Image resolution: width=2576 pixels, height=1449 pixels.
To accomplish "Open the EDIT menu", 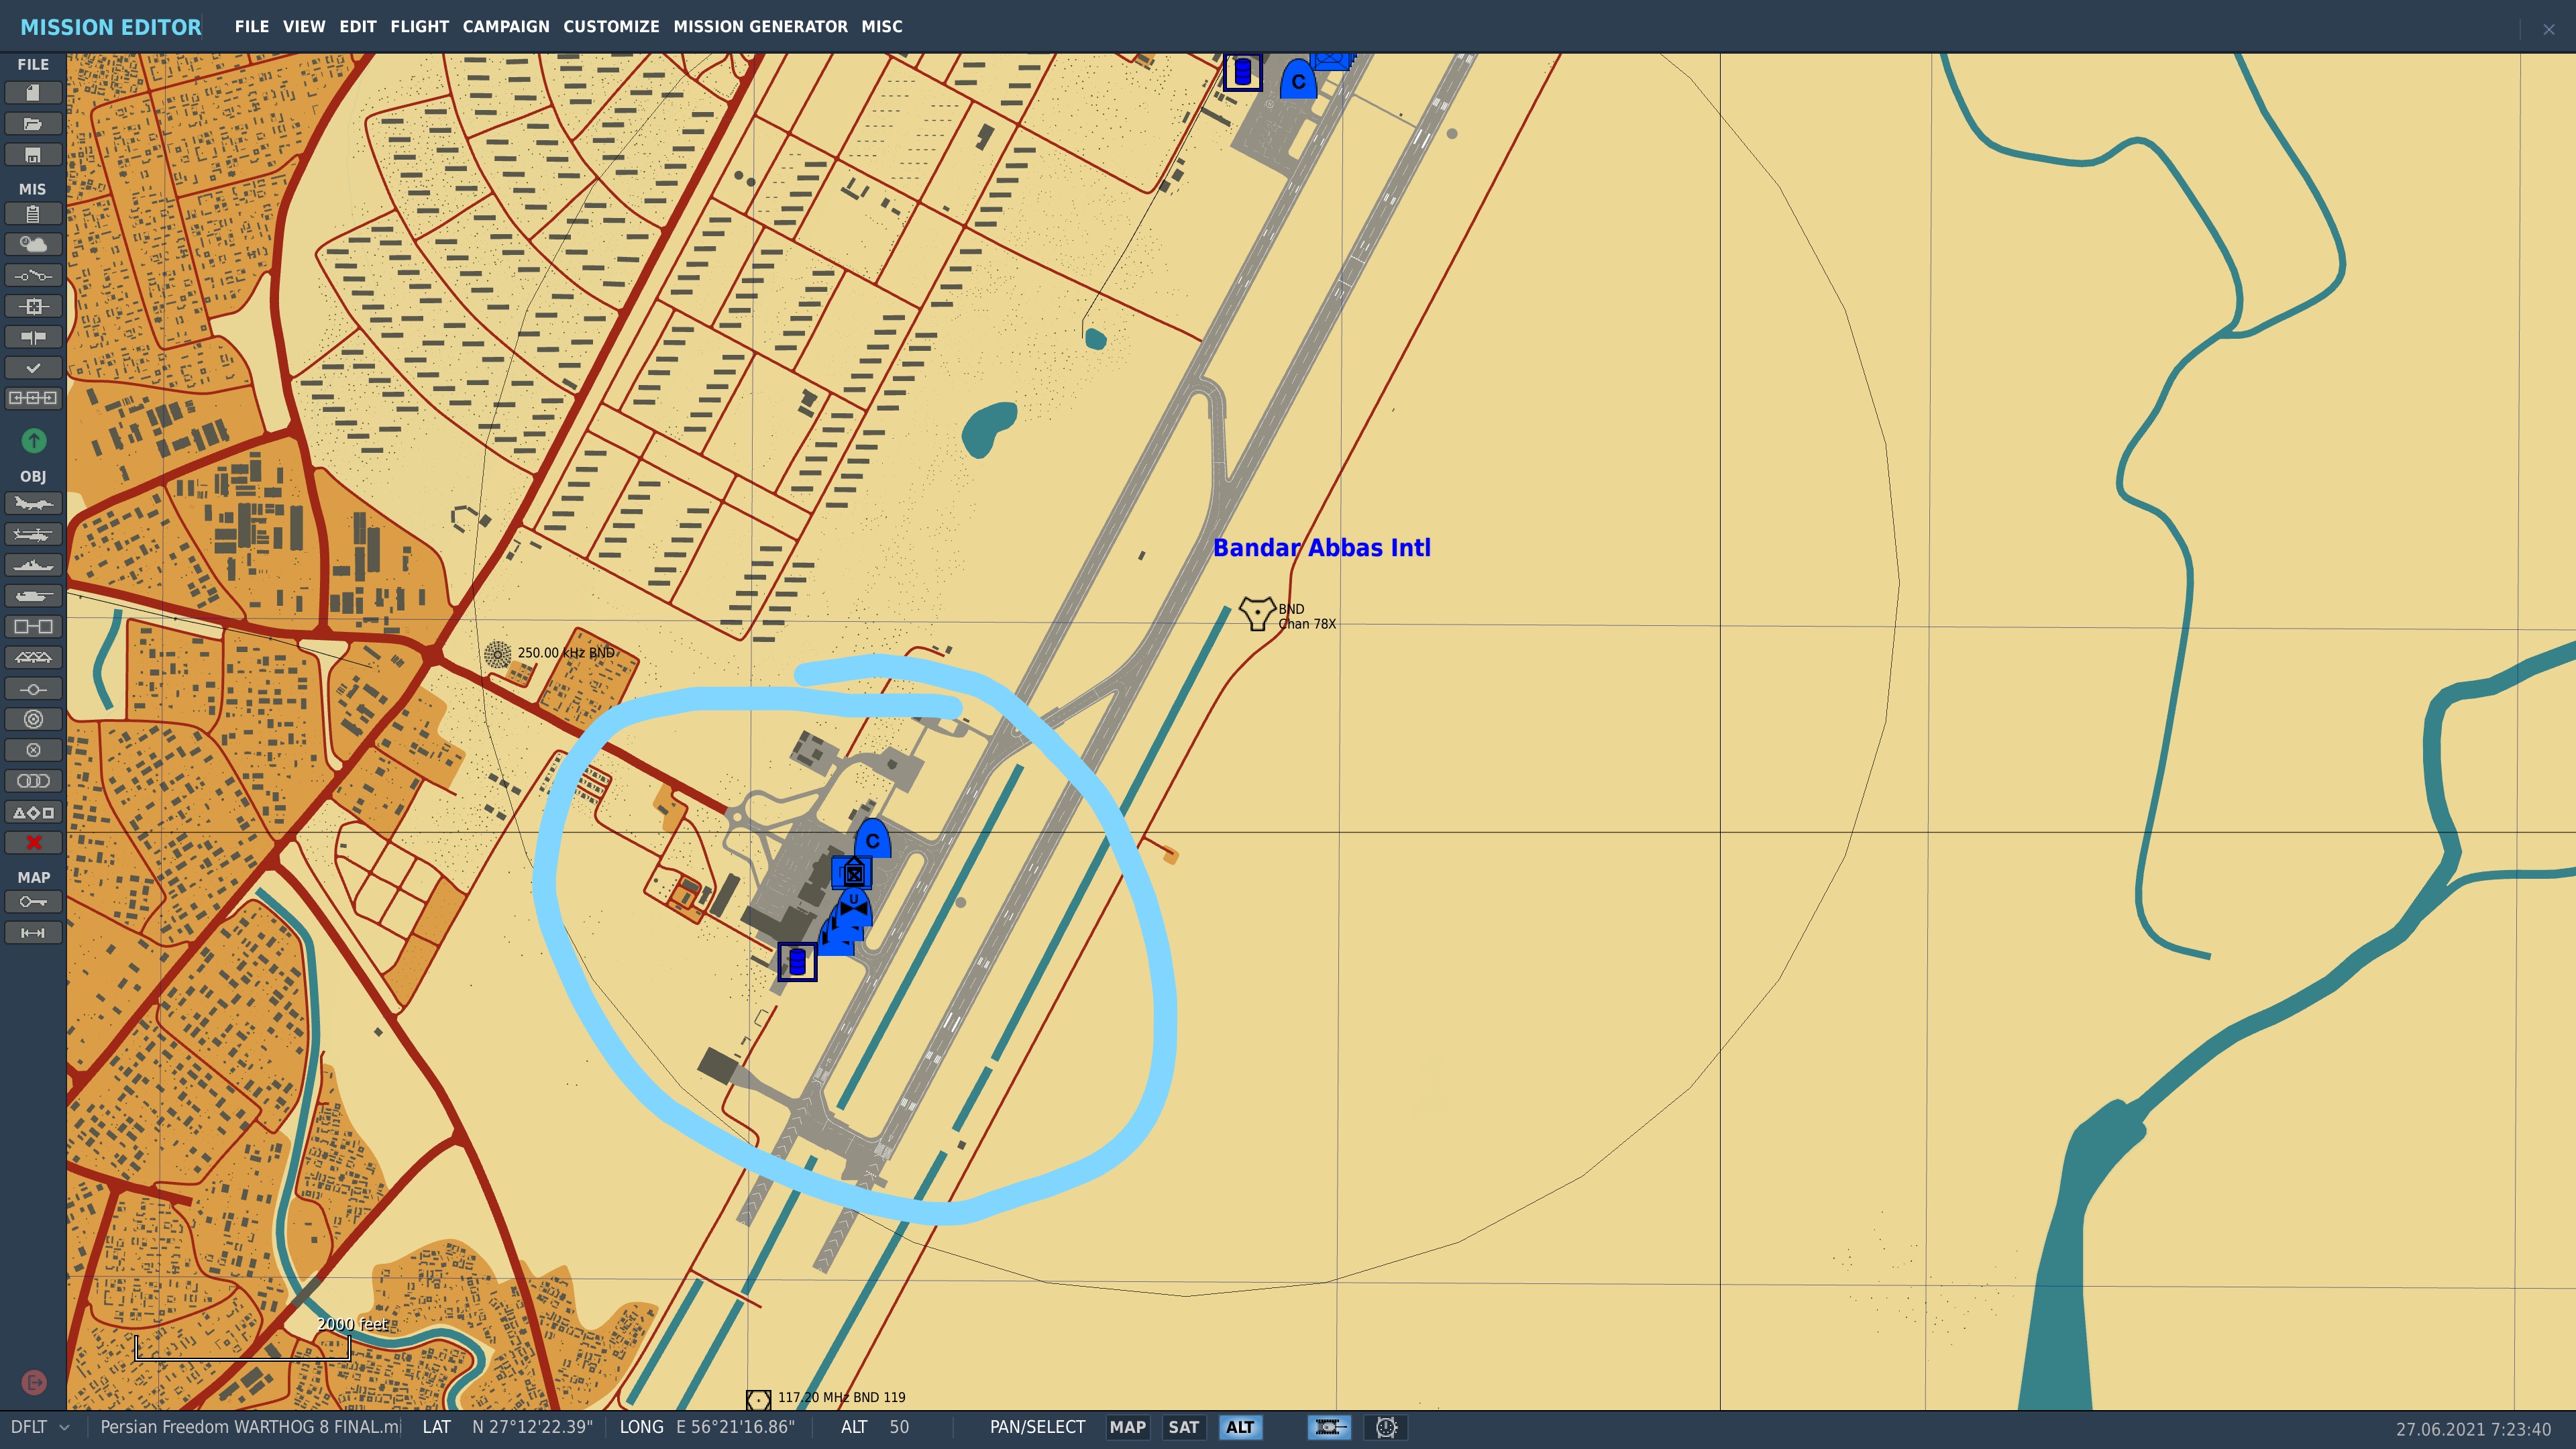I will [x=357, y=27].
